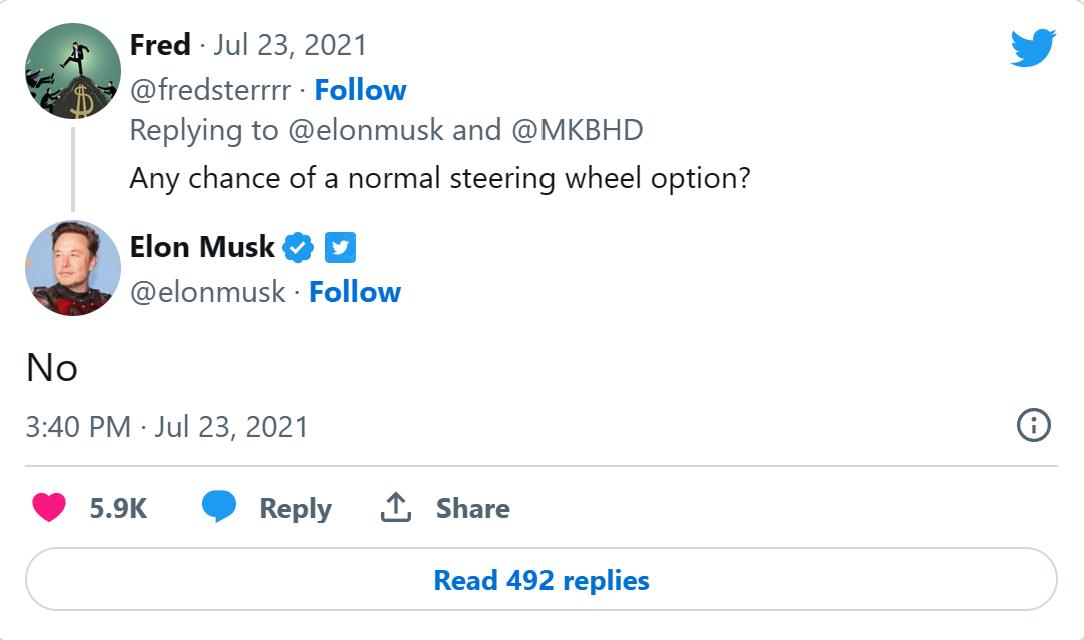Screen dimensions: 1084x640
Task: Click the Twitter bird logo
Action: (x=1032, y=47)
